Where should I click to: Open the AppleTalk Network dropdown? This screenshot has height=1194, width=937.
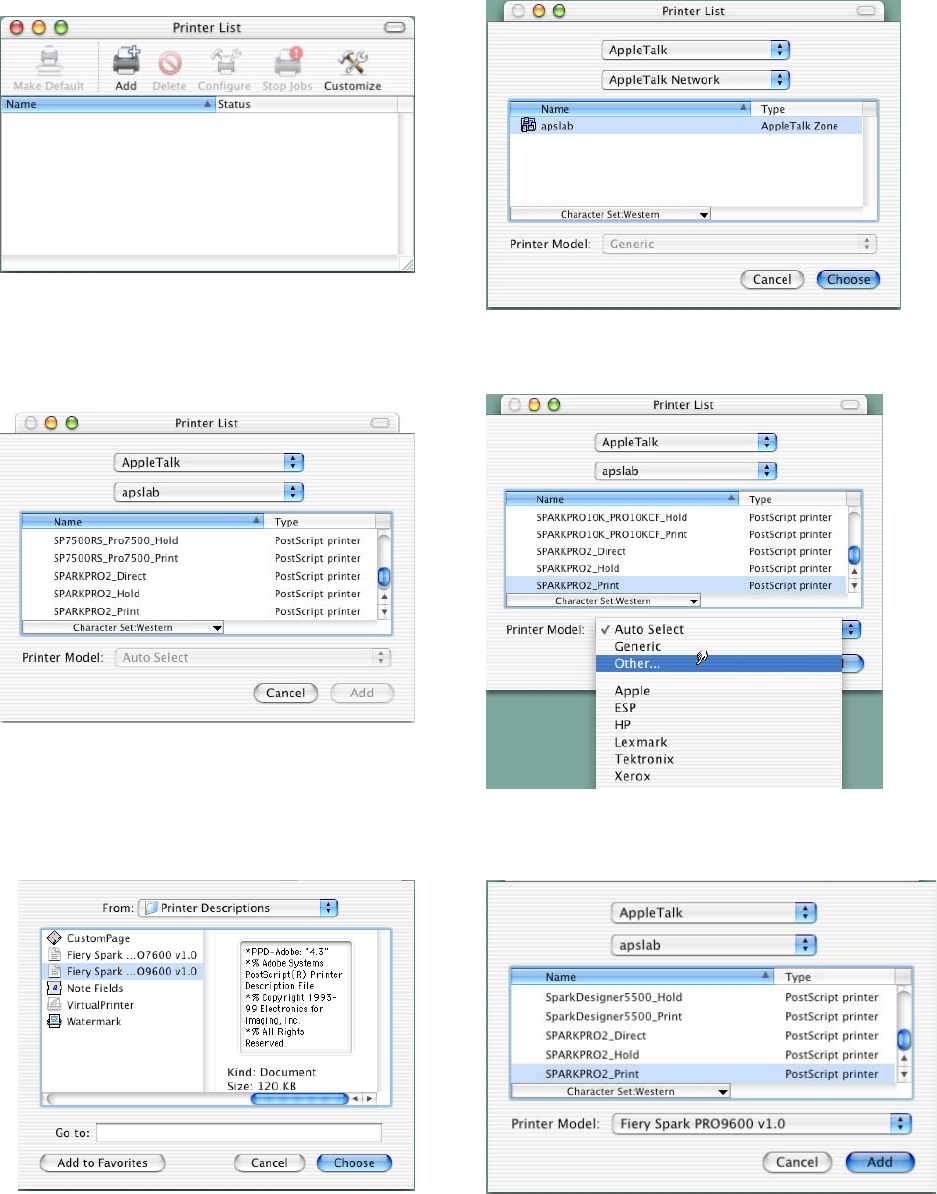coord(696,79)
